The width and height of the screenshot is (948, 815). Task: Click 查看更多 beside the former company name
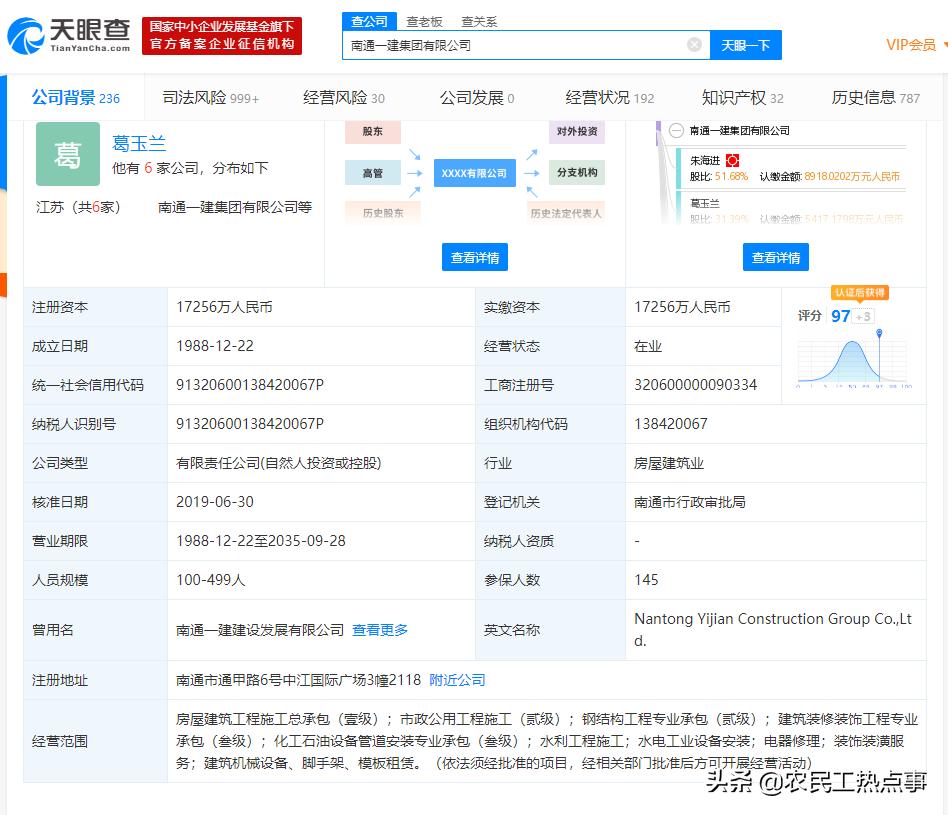[379, 630]
